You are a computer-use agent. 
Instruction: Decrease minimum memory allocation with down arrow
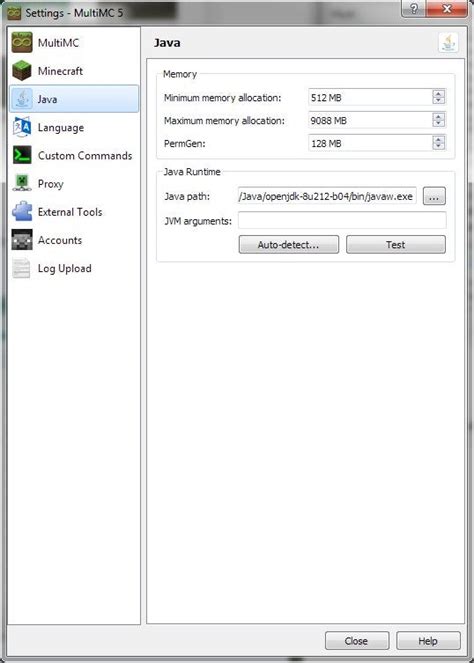(x=439, y=101)
